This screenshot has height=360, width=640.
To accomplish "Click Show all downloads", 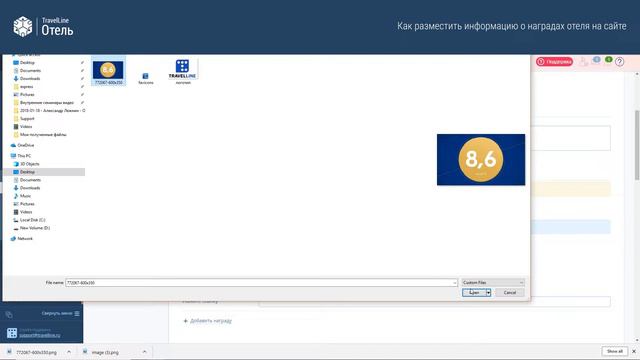I will pyautogui.click(x=614, y=351).
